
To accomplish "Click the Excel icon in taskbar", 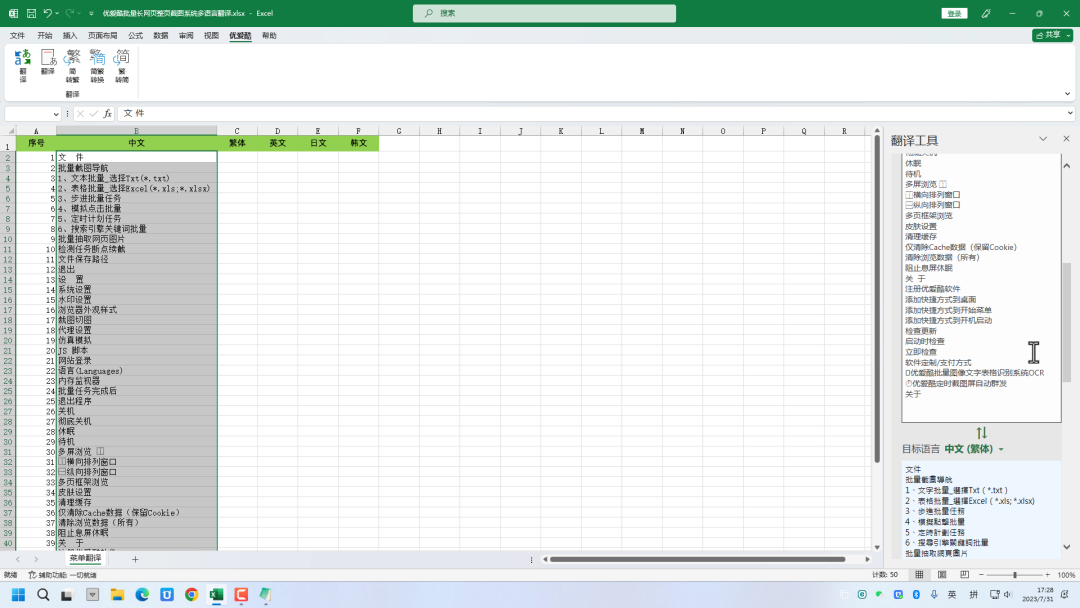I will click(216, 595).
